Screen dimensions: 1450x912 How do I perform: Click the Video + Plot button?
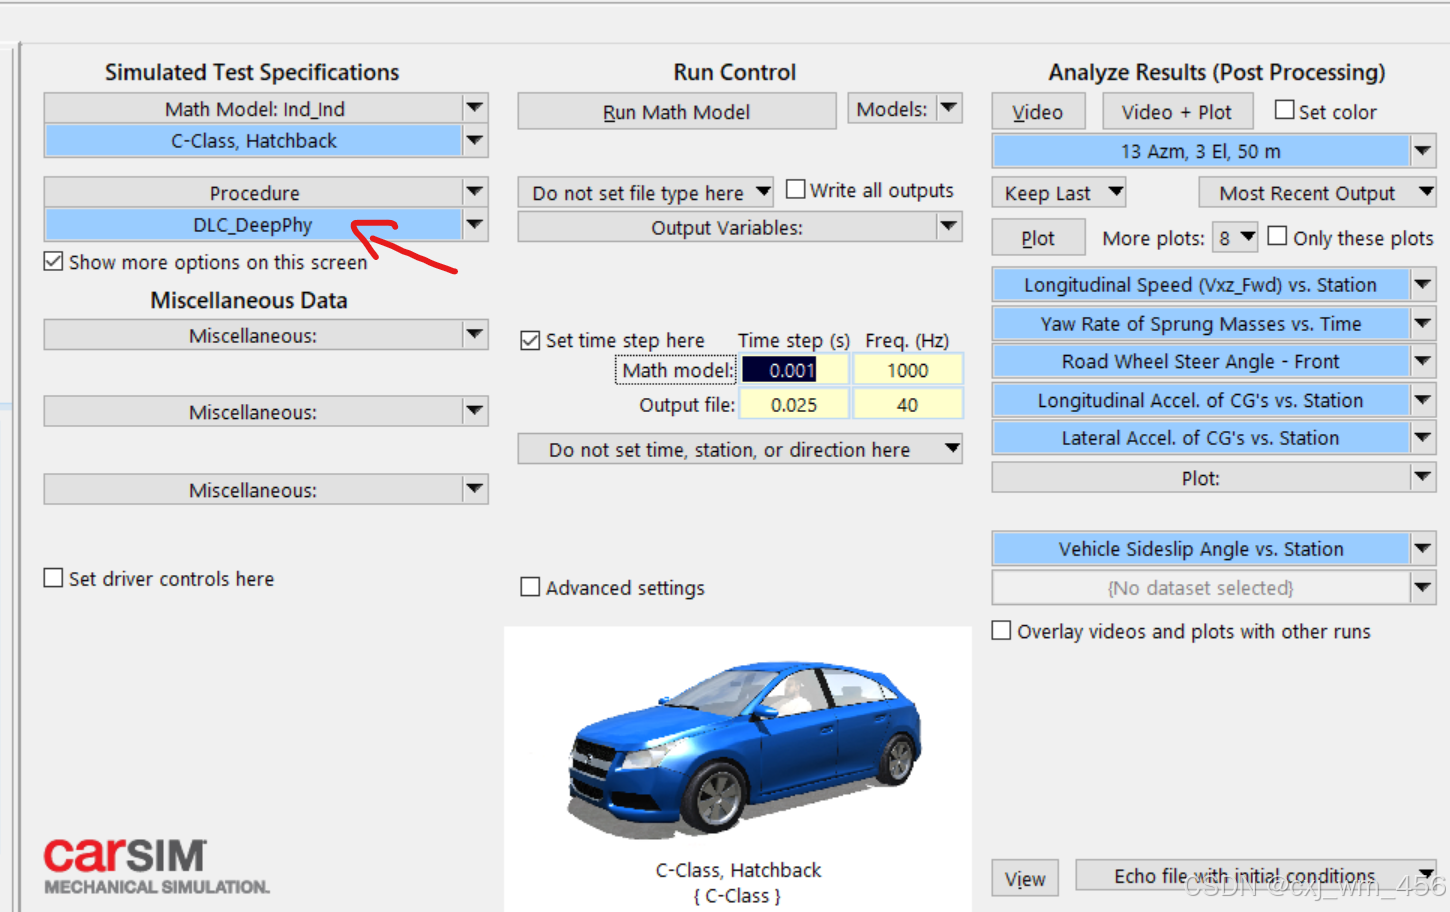[1176, 112]
